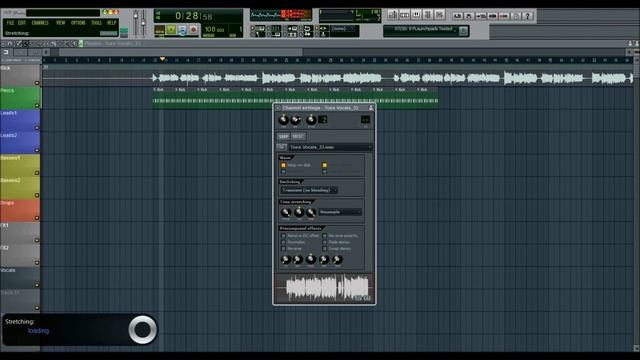Click the FX channel number box

point(365,120)
